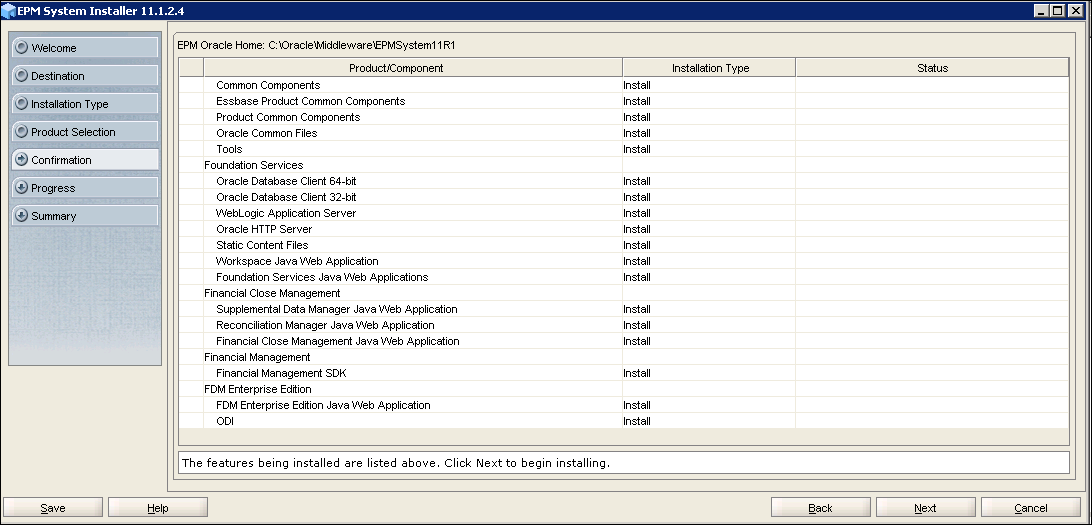Select the Installation Type wizard step
Viewport: 1092px width, 525px height.
(85, 104)
